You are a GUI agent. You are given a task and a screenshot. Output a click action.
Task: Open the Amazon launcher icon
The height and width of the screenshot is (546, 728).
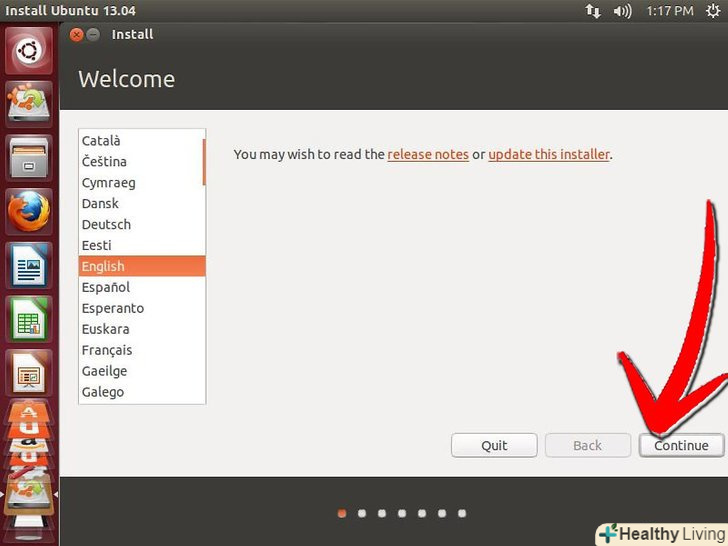(29, 443)
